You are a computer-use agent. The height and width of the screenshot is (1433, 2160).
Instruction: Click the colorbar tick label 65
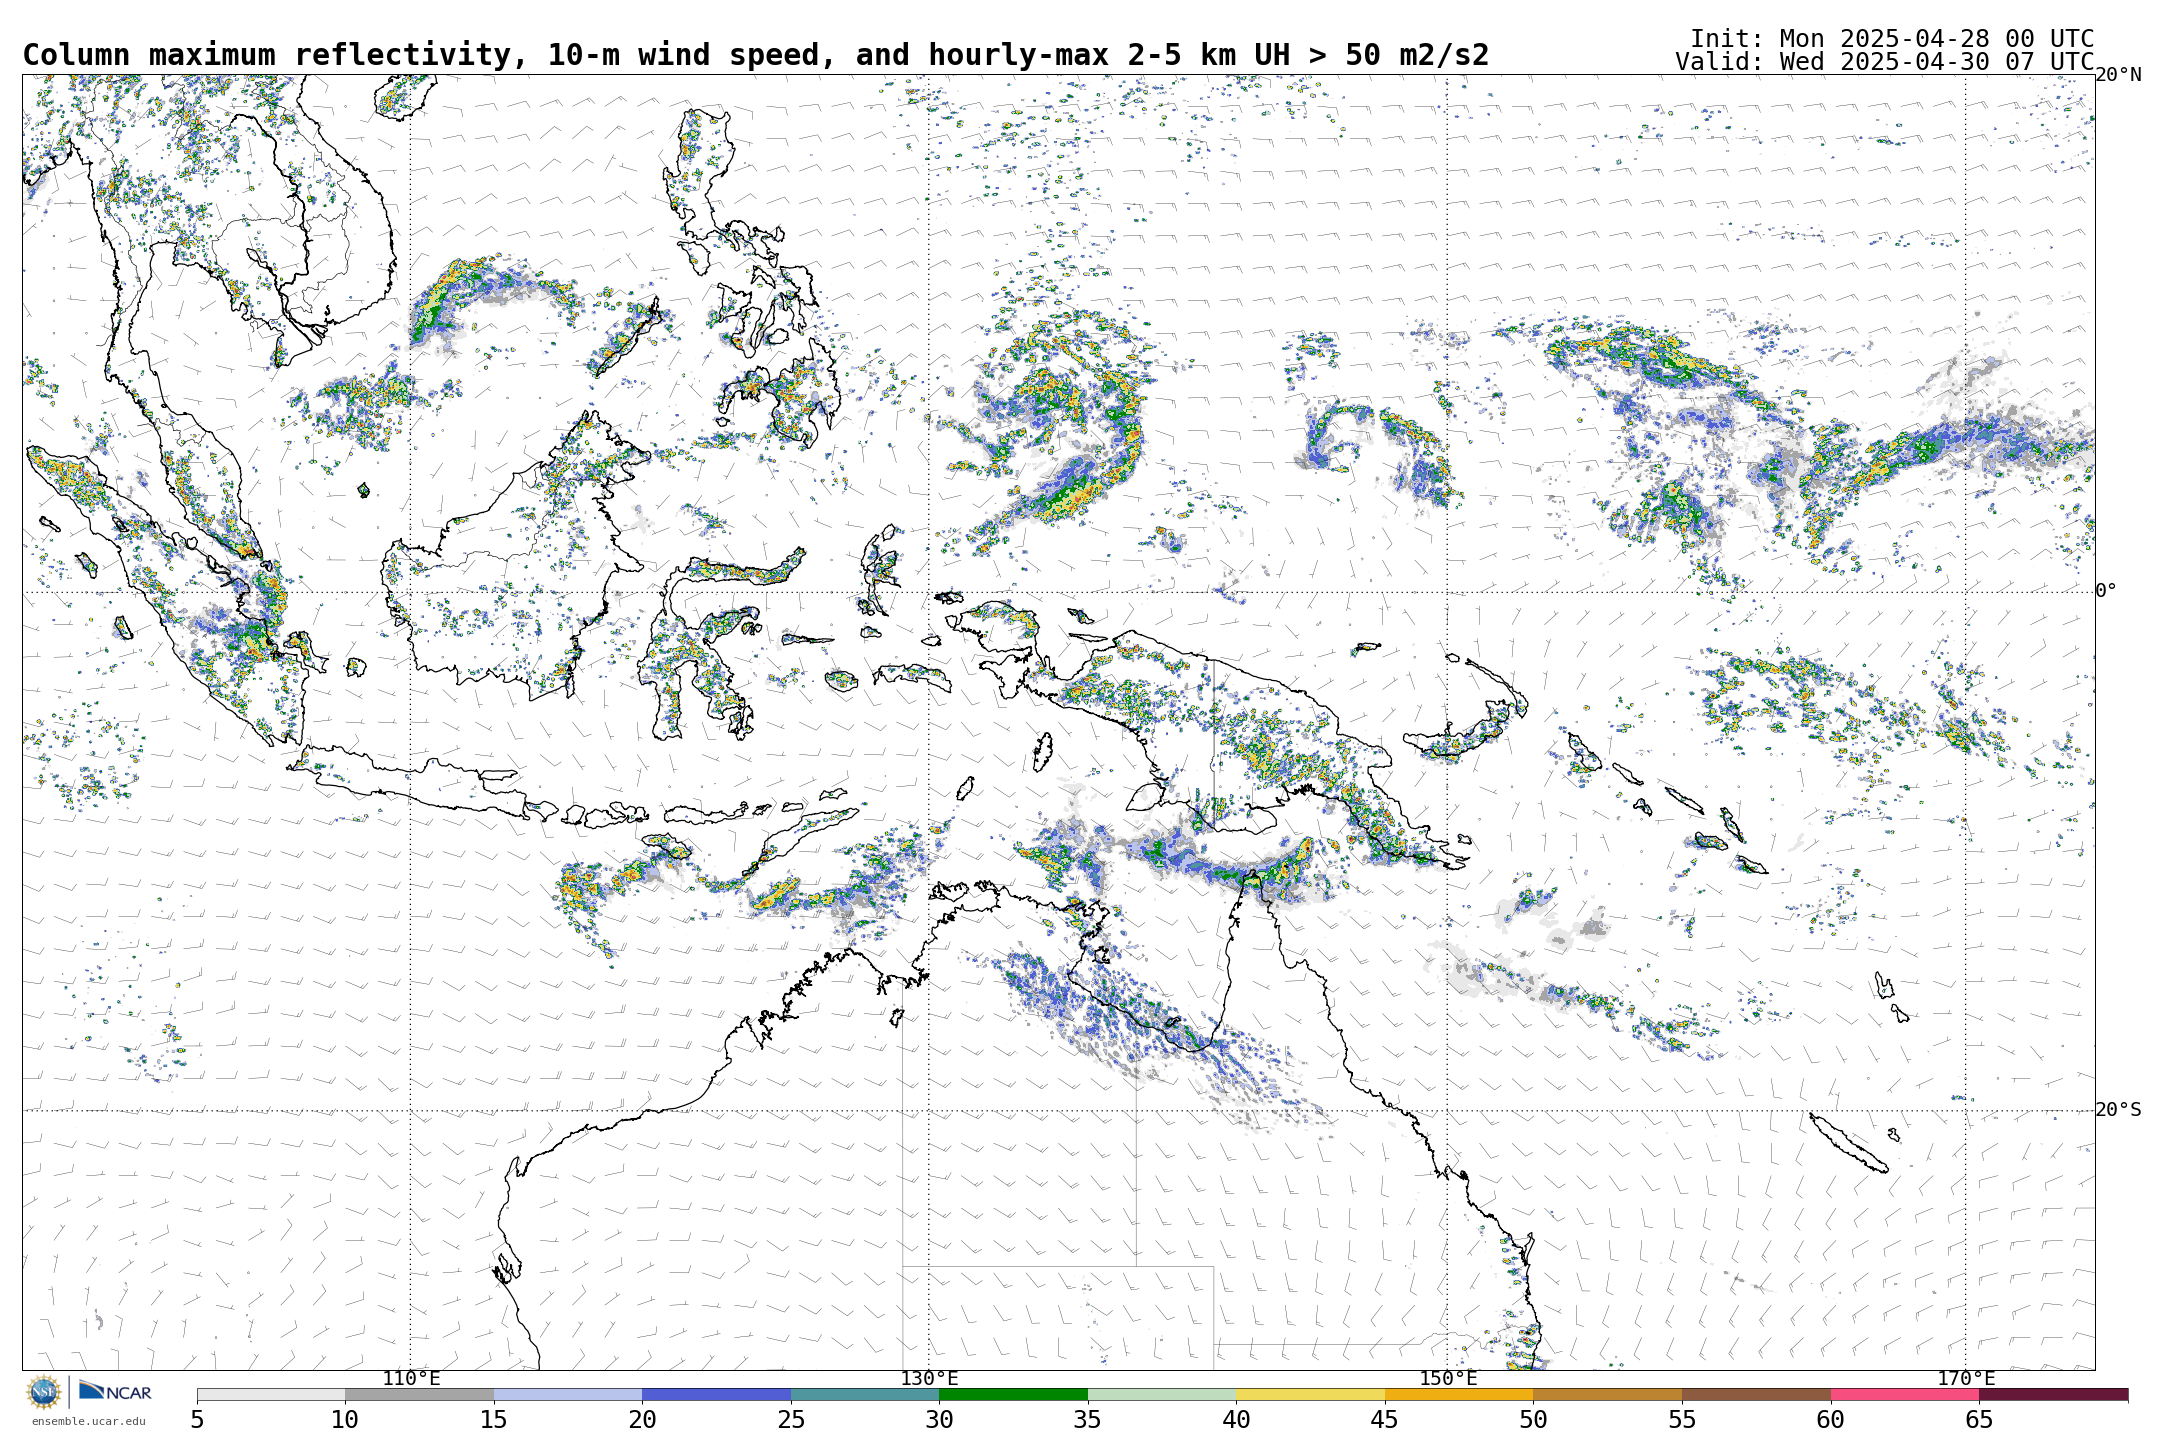[x=1979, y=1419]
